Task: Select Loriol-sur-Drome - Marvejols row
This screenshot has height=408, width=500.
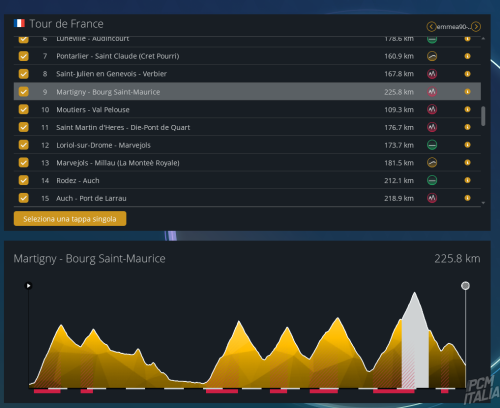Action: 247,145
